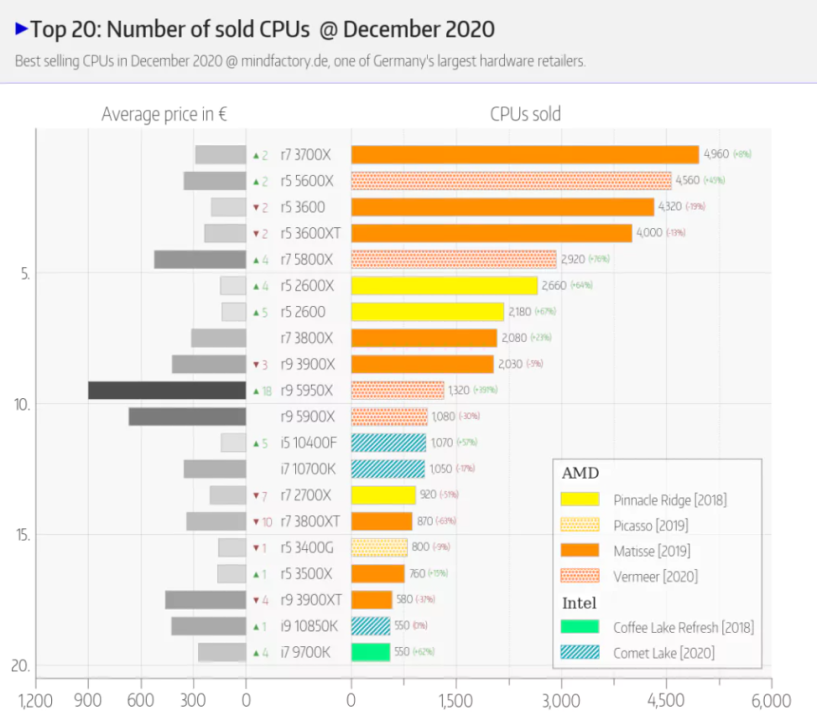
Task: Select the hatched Comet Lake legend swatch
Action: tap(579, 653)
